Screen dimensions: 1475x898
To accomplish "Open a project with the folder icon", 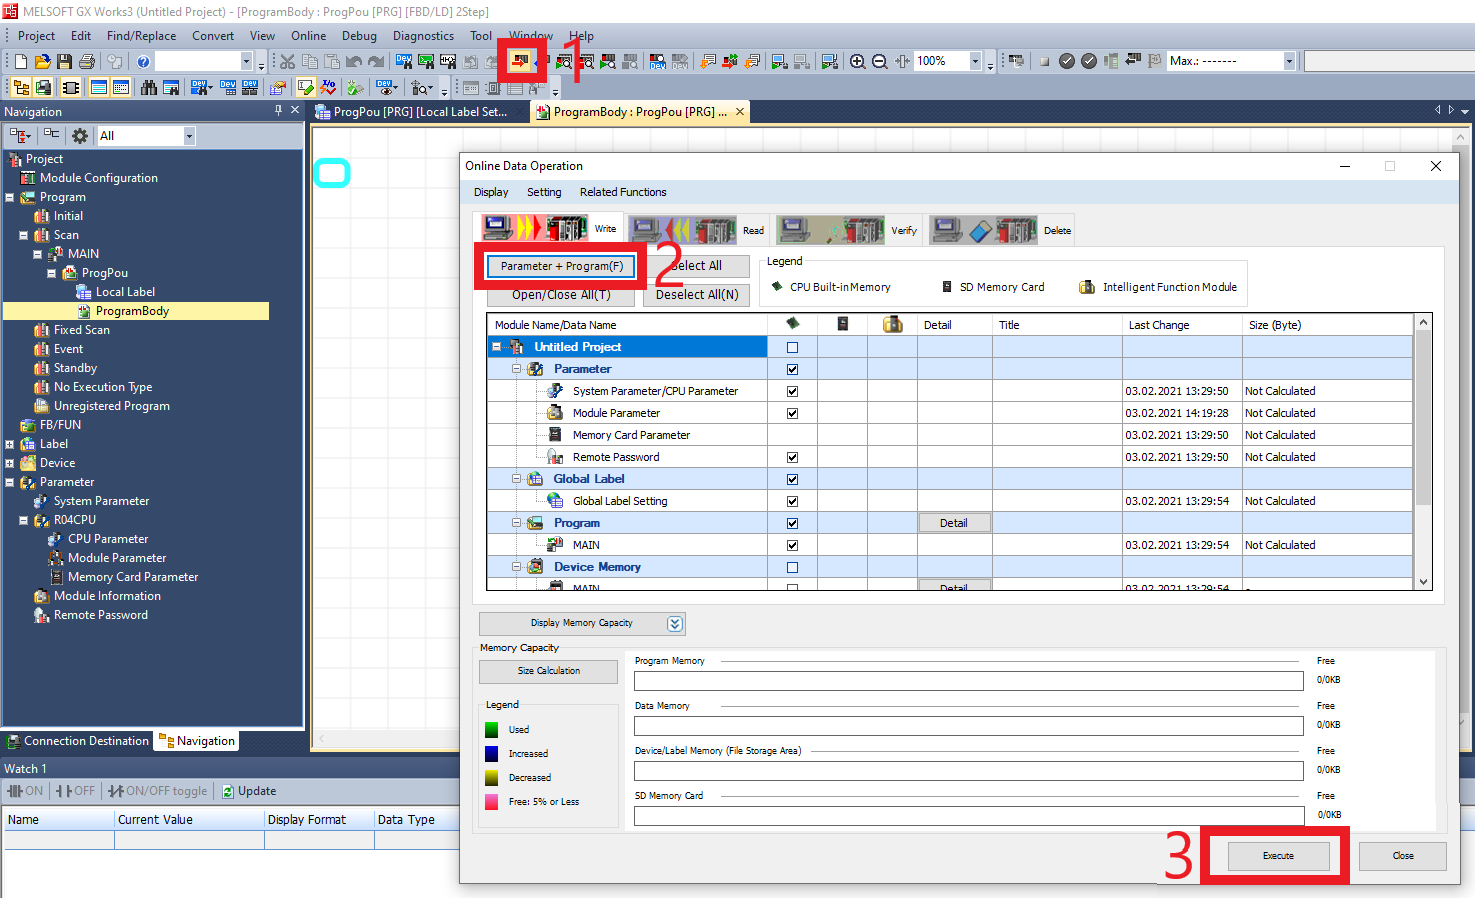I will coord(42,62).
